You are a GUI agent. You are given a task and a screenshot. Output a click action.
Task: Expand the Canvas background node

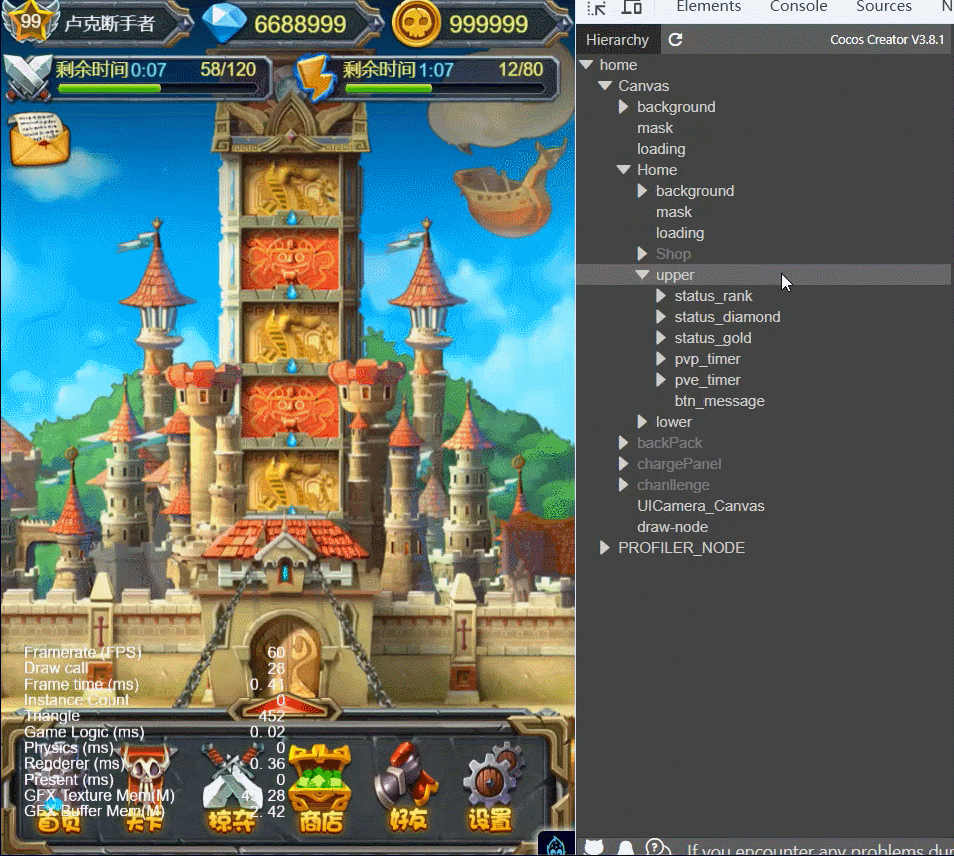(624, 107)
